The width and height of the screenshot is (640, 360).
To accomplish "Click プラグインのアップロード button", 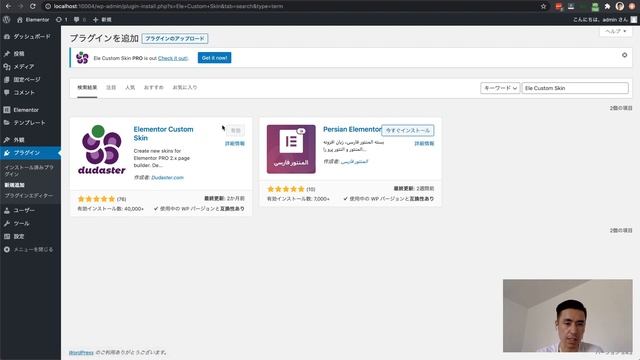I will pyautogui.click(x=175, y=38).
